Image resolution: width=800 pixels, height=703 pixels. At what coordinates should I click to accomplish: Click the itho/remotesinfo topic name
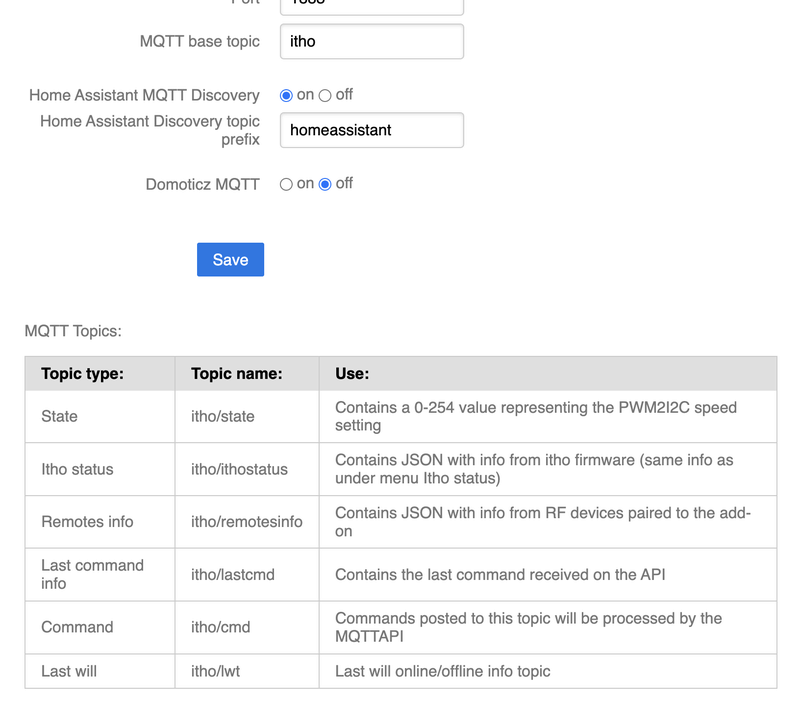[246, 521]
